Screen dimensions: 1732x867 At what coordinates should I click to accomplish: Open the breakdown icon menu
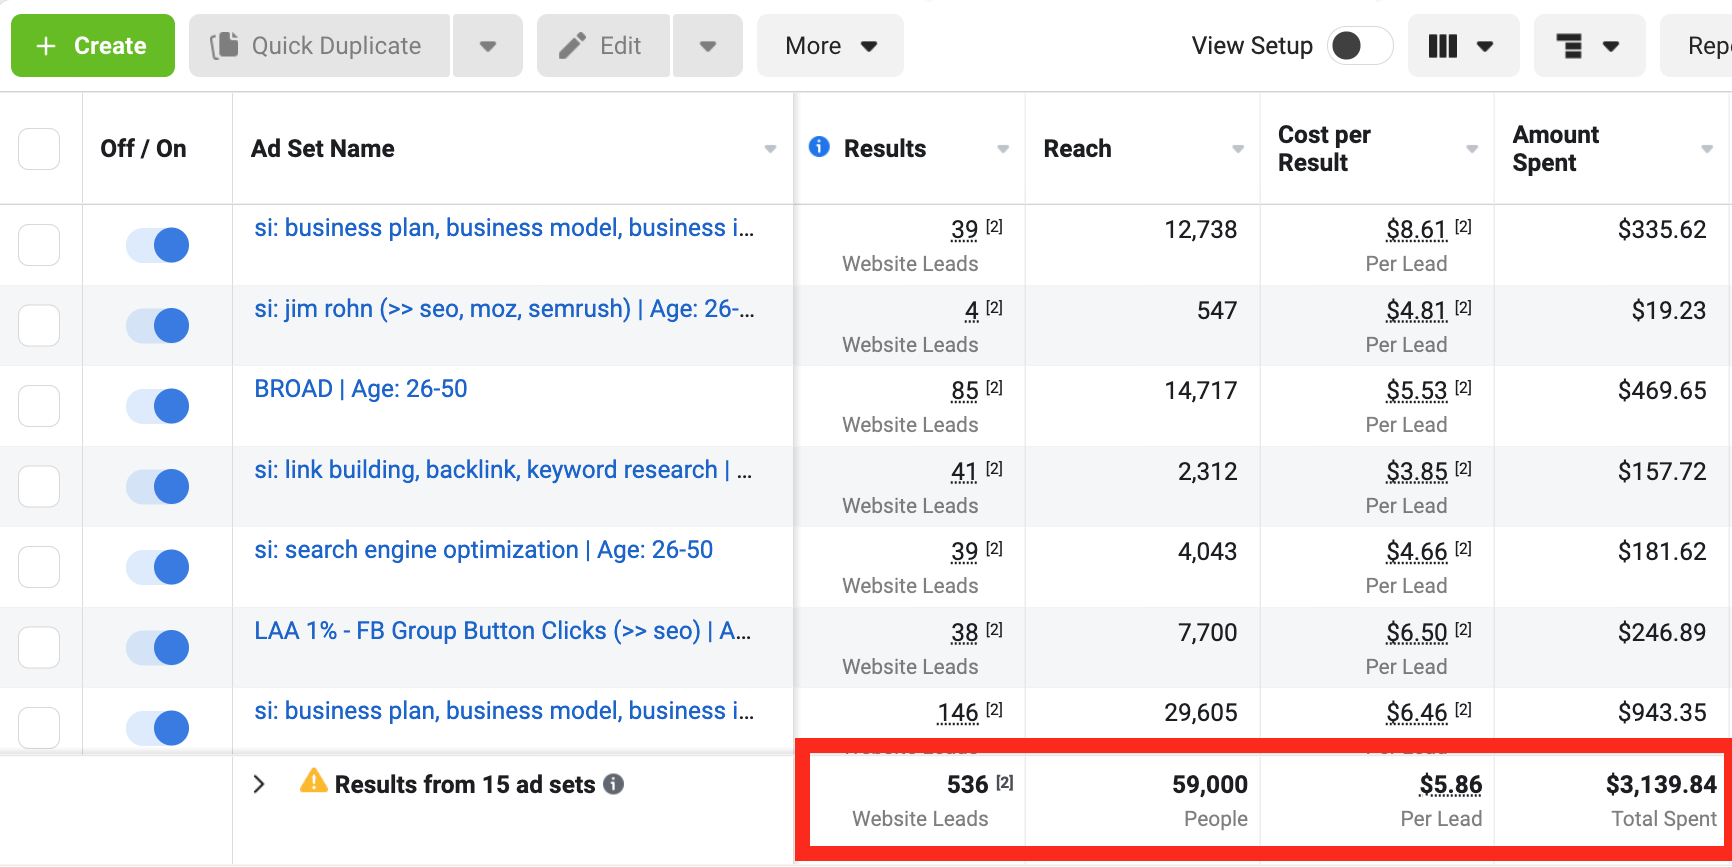(x=1588, y=46)
